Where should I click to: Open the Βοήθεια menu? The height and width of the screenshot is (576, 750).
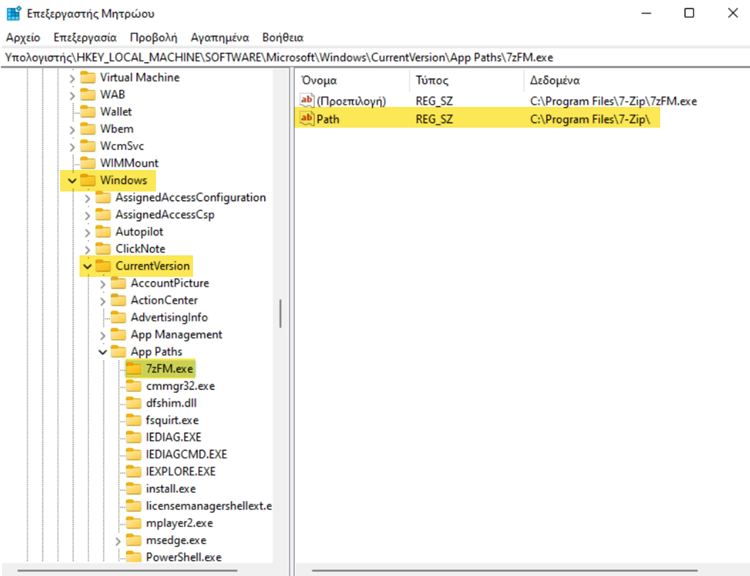(x=283, y=37)
